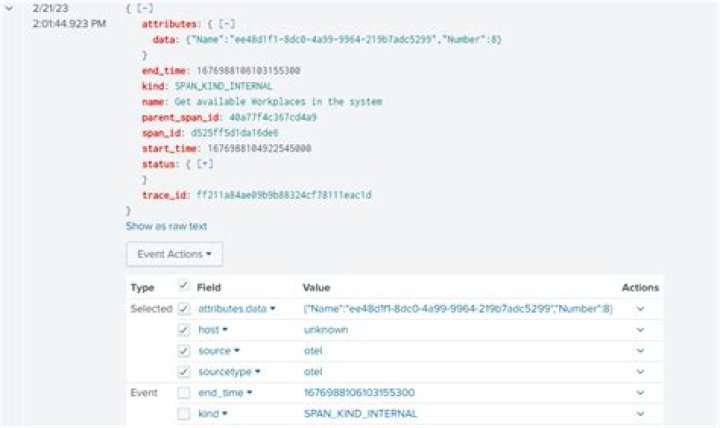
Task: Open the kind field name dropdown
Action: 213,414
